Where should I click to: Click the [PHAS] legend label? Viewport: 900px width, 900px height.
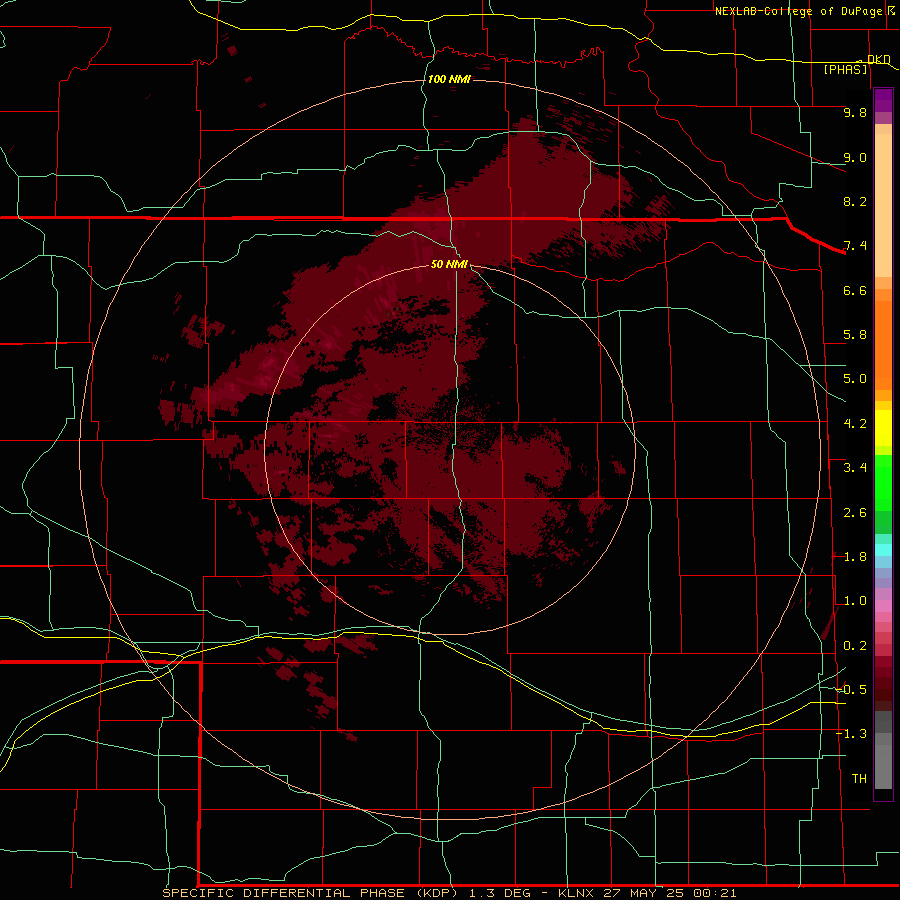(845, 70)
